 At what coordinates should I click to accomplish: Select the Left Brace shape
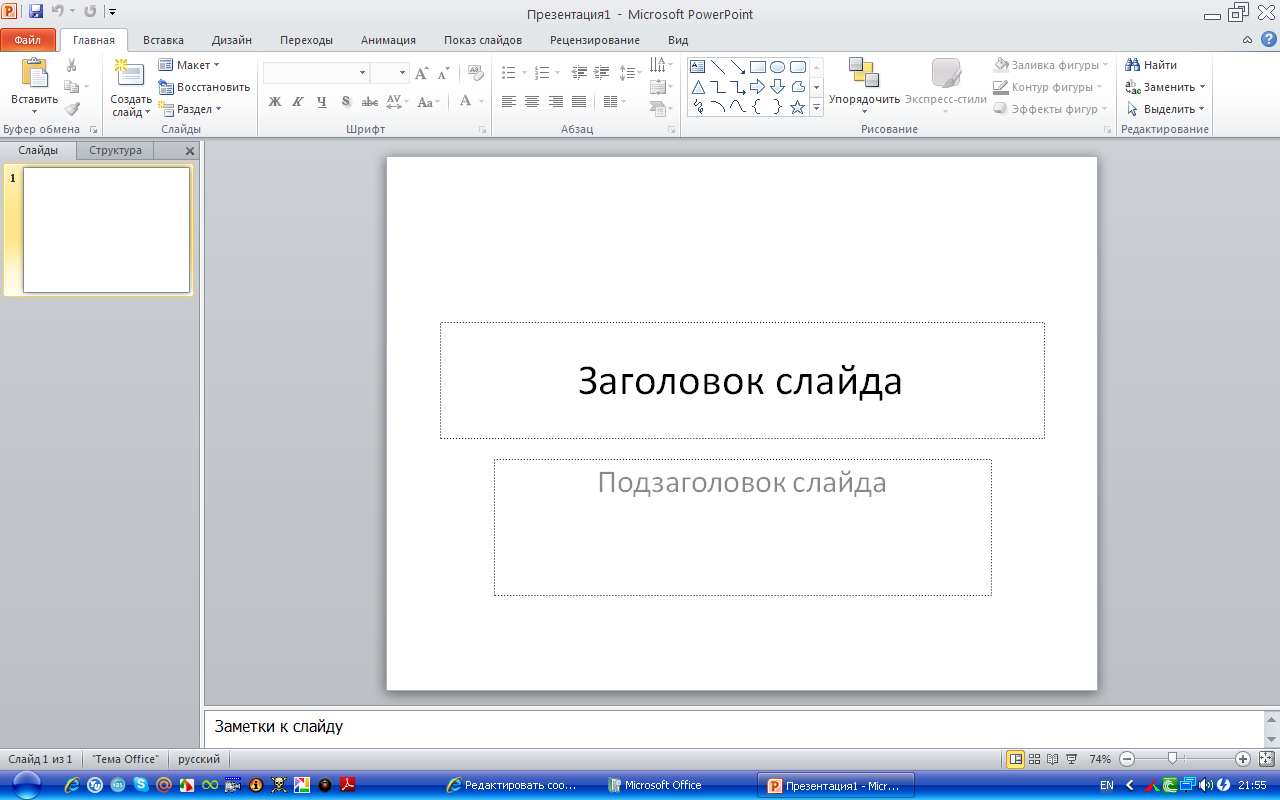pos(758,107)
